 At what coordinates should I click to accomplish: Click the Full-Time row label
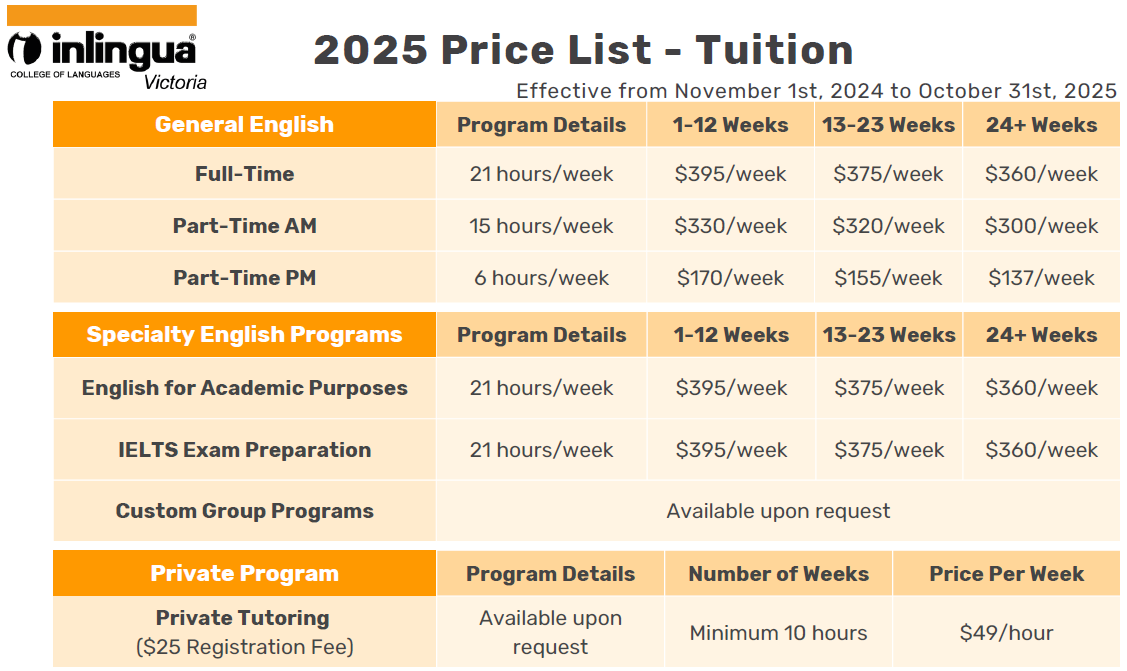coord(244,174)
